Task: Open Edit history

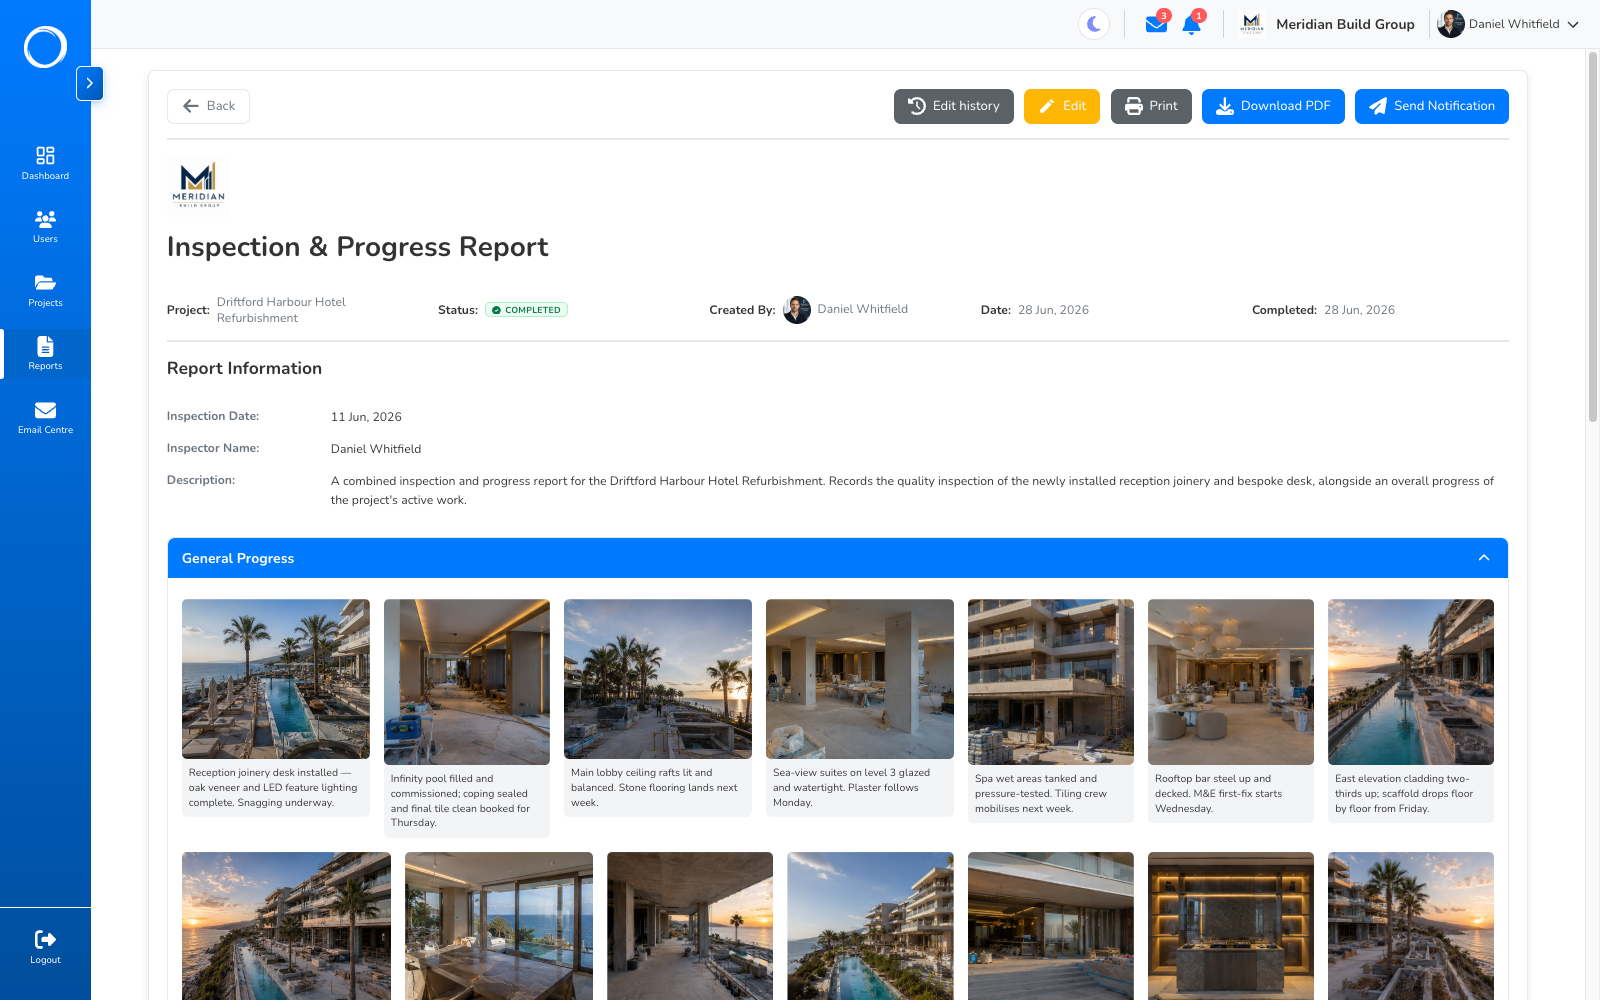Action: [954, 106]
